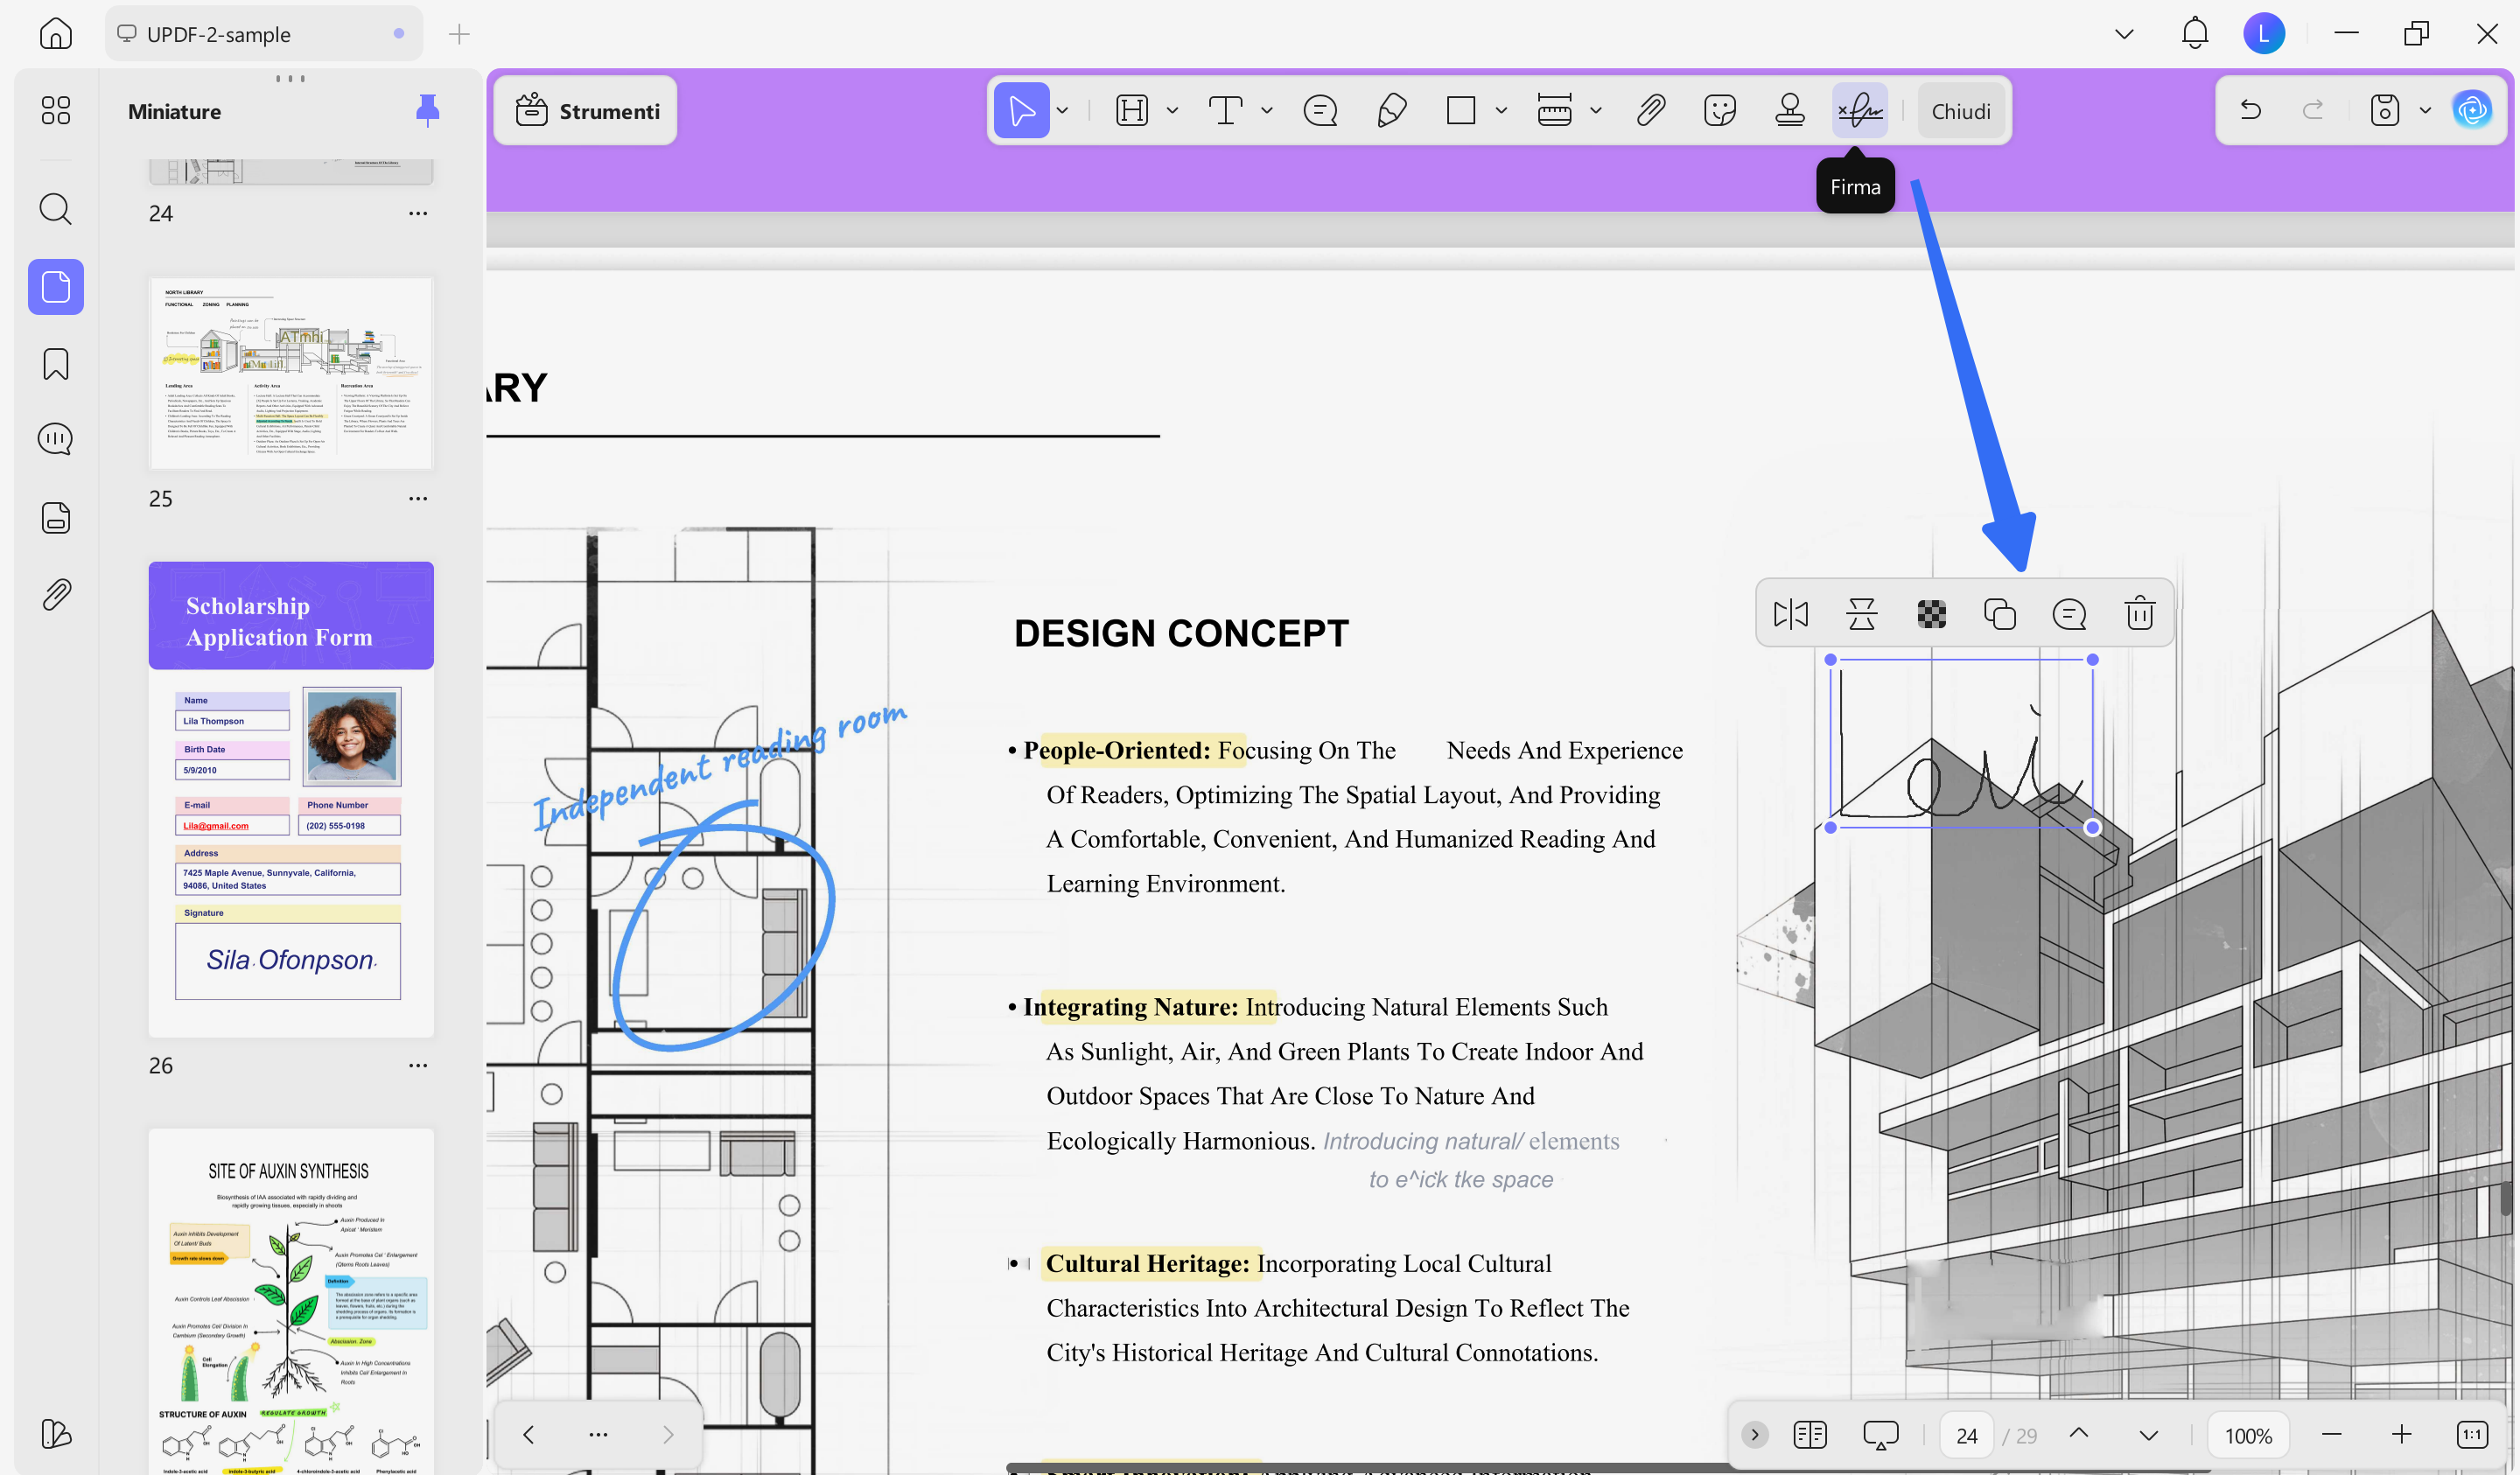This screenshot has height=1475, width=2520.
Task: Expand the selection tool dropdown arrow
Action: [x=1062, y=110]
